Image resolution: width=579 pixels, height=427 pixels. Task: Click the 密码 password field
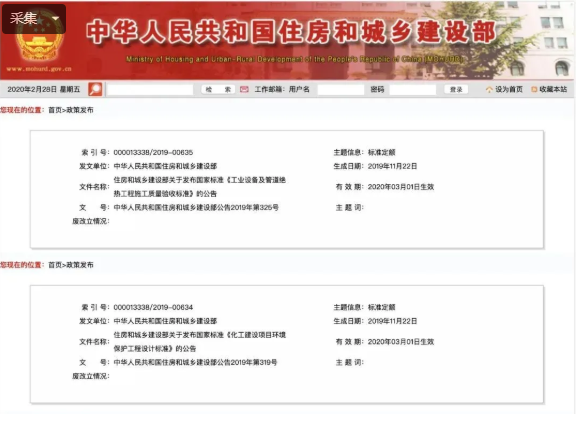pos(412,89)
